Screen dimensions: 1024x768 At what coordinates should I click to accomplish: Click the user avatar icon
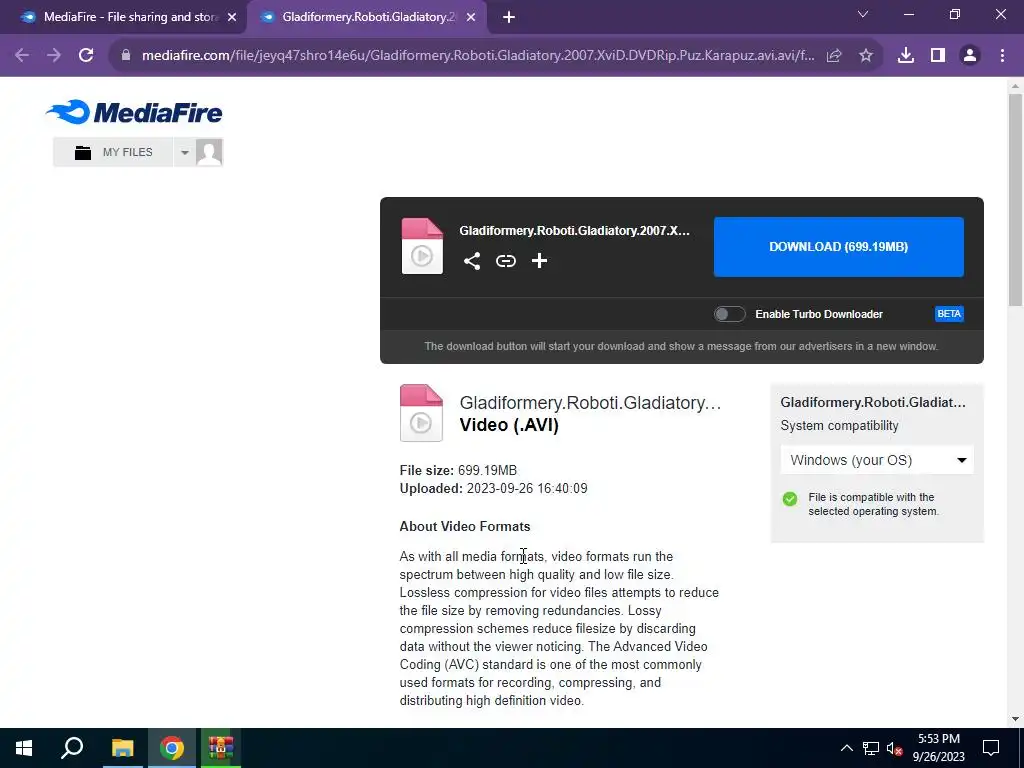[209, 152]
